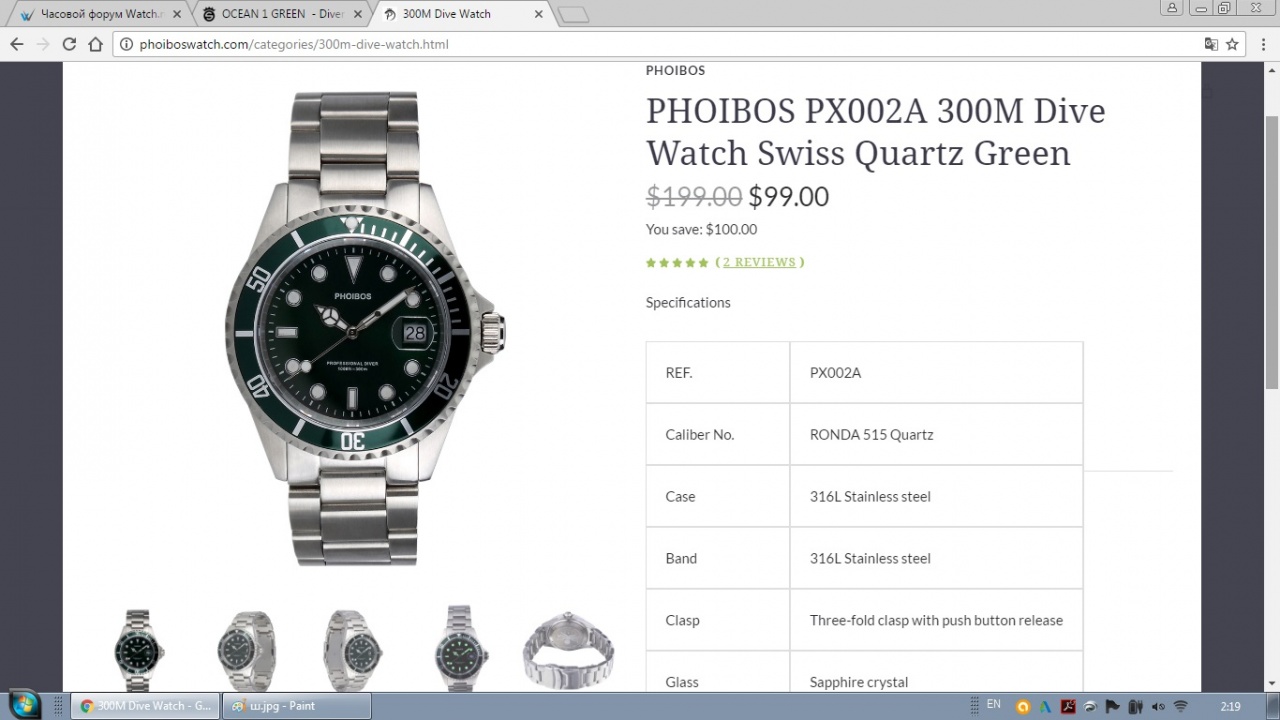View site information icon in address bar

[x=126, y=44]
